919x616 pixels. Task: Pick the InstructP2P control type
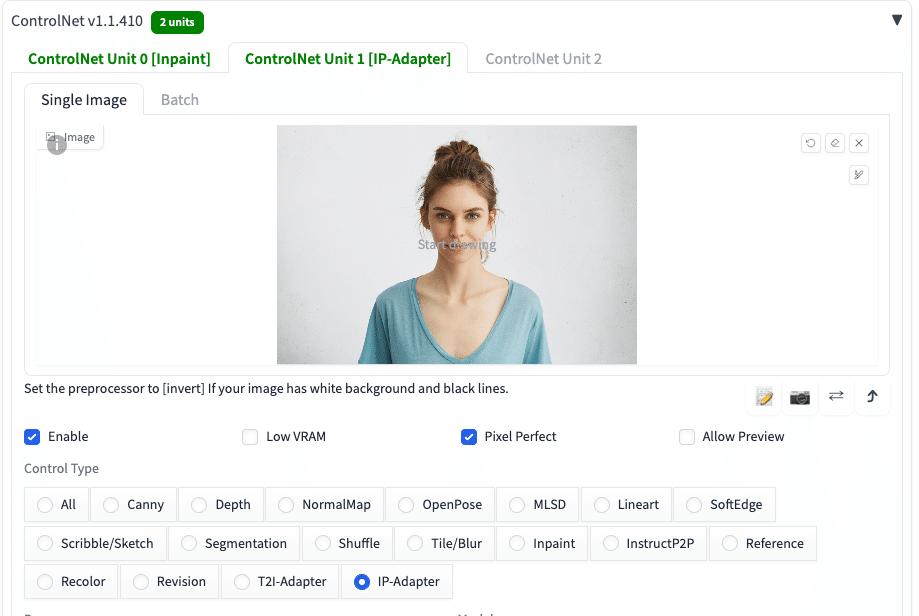tap(649, 543)
